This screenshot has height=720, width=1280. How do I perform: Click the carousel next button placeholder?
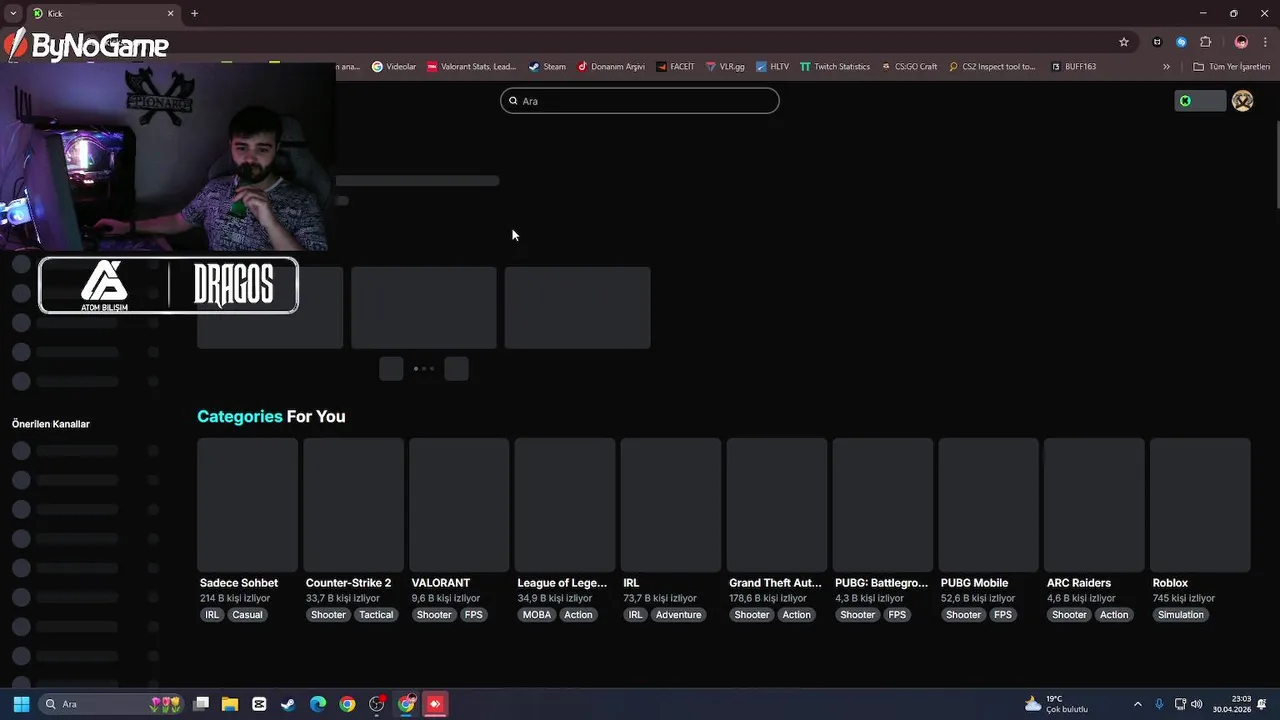tap(456, 369)
